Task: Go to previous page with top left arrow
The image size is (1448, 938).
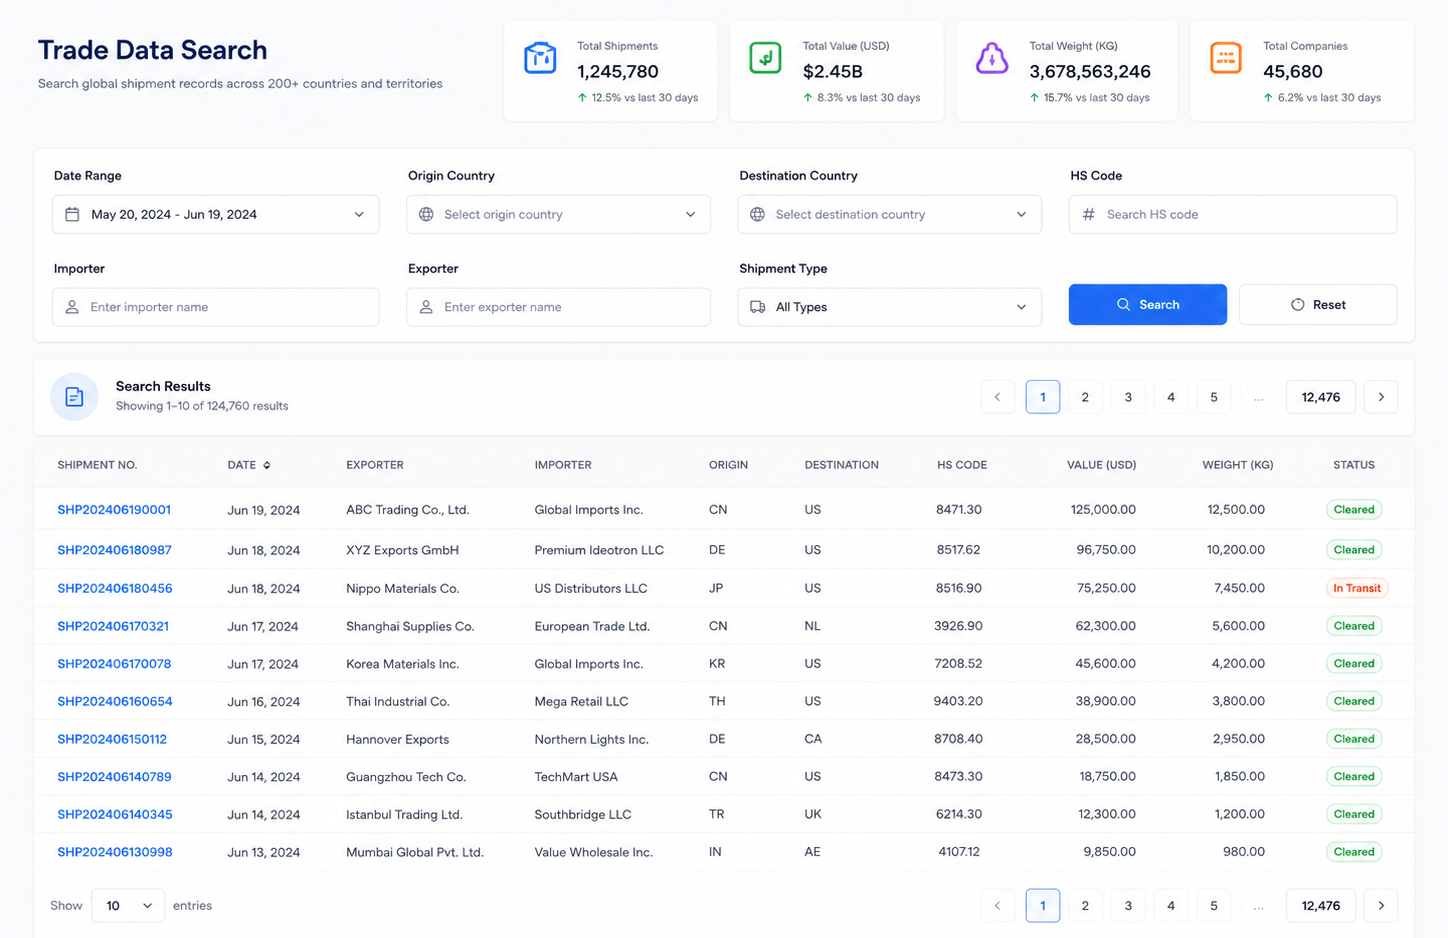Action: coord(997,397)
